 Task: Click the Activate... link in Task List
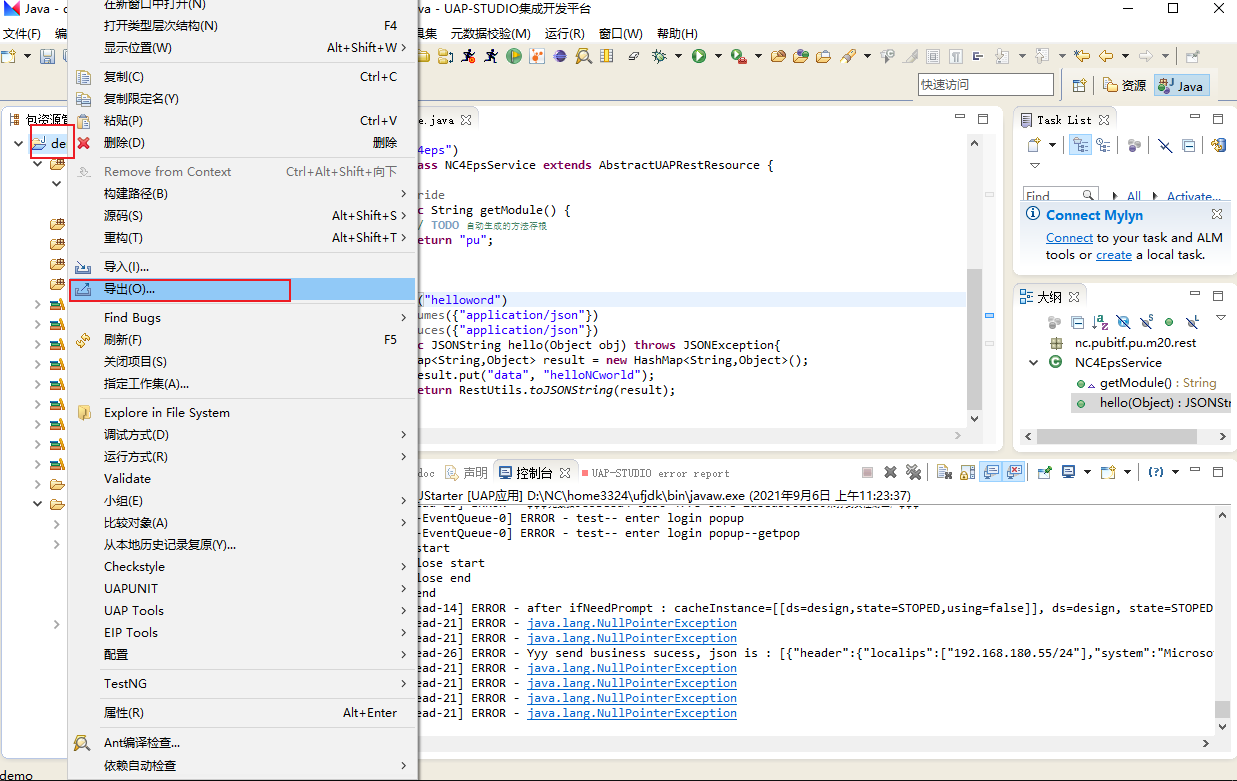point(1194,197)
